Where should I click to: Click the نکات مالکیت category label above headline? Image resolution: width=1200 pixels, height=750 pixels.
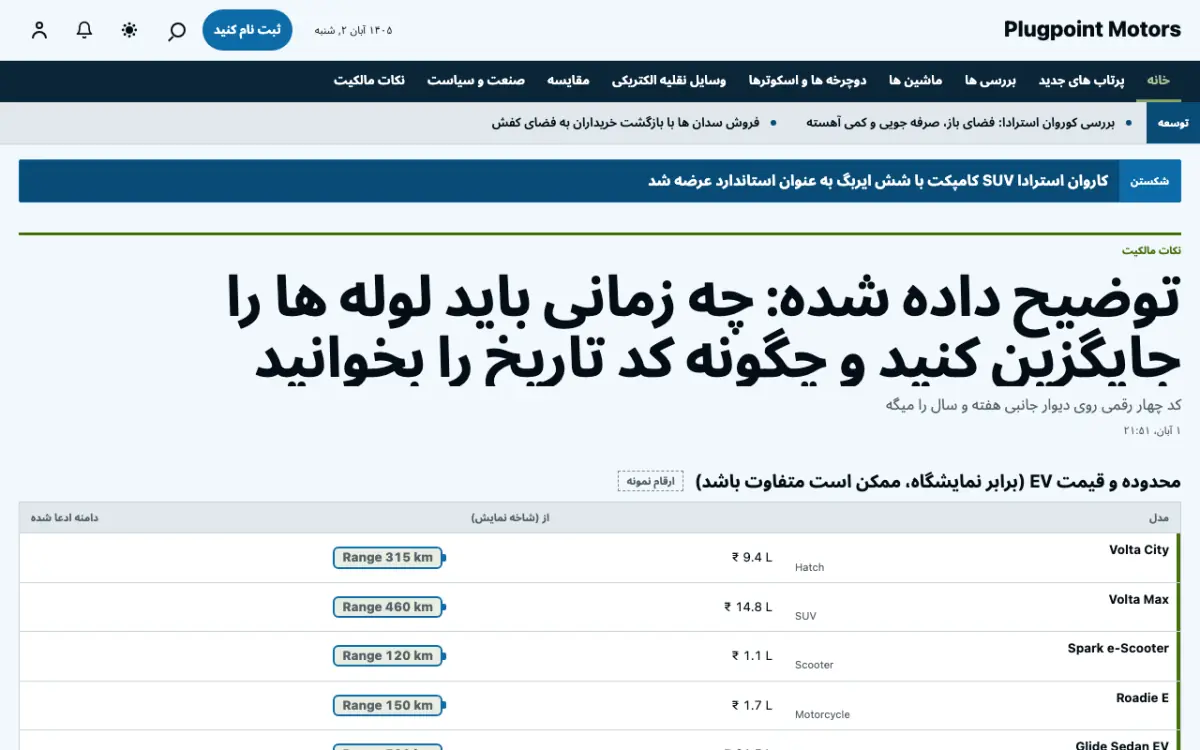click(1151, 250)
